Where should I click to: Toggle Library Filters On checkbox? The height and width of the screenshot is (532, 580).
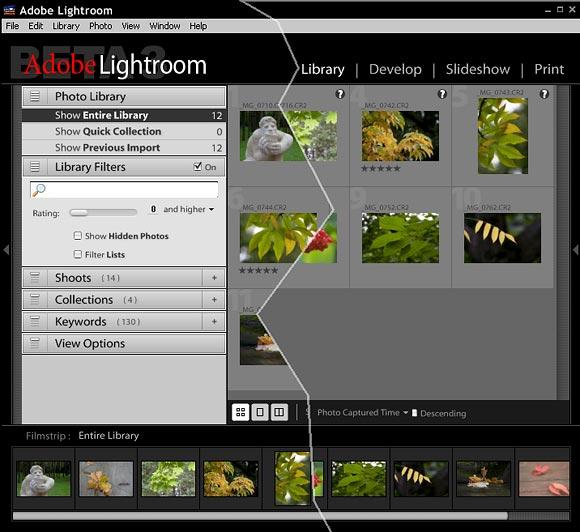pos(198,166)
